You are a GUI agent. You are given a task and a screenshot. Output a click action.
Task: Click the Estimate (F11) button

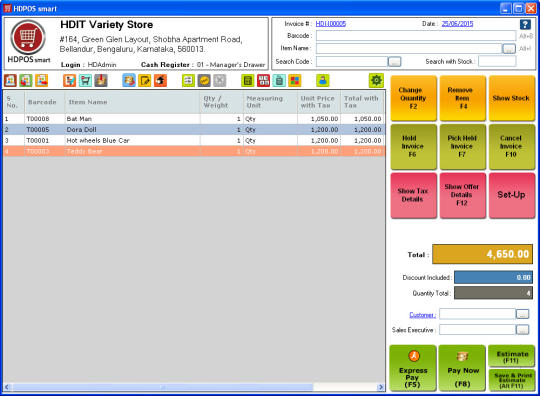[x=511, y=356]
